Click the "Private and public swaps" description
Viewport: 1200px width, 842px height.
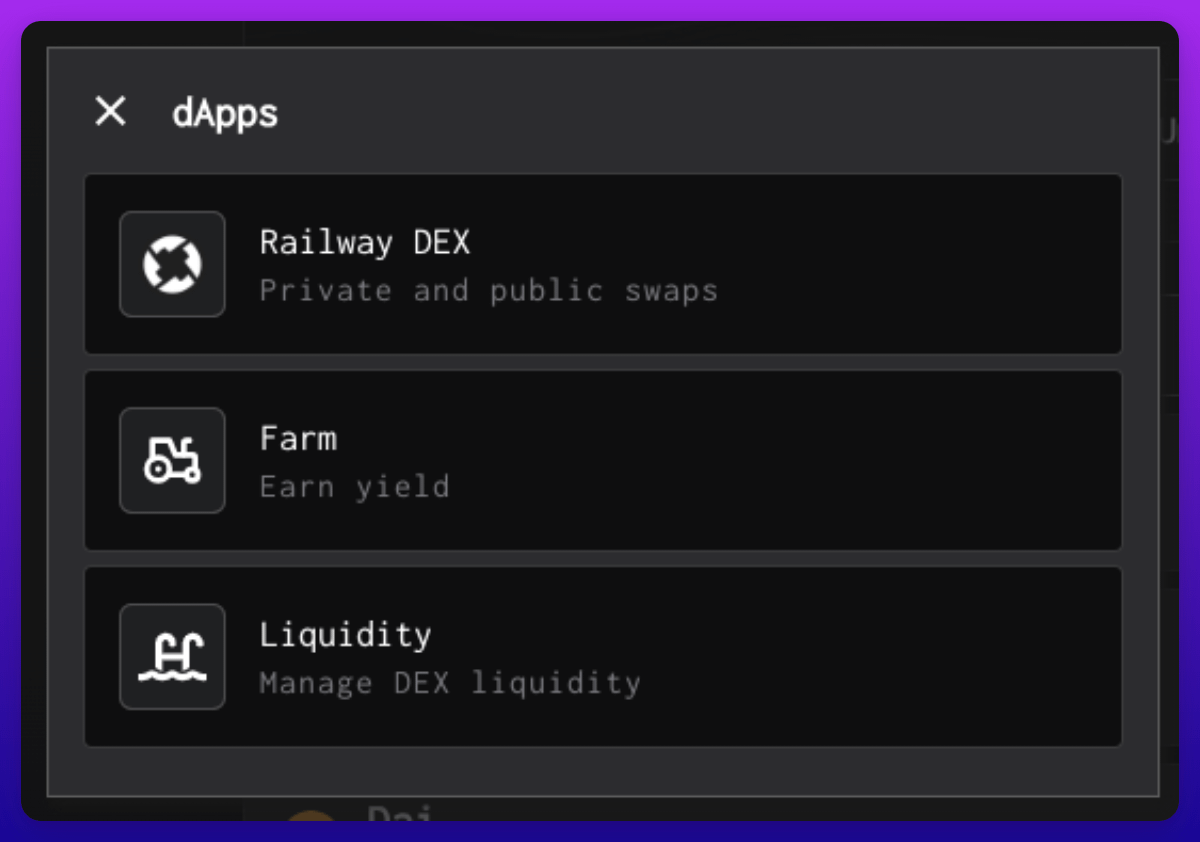tap(488, 291)
